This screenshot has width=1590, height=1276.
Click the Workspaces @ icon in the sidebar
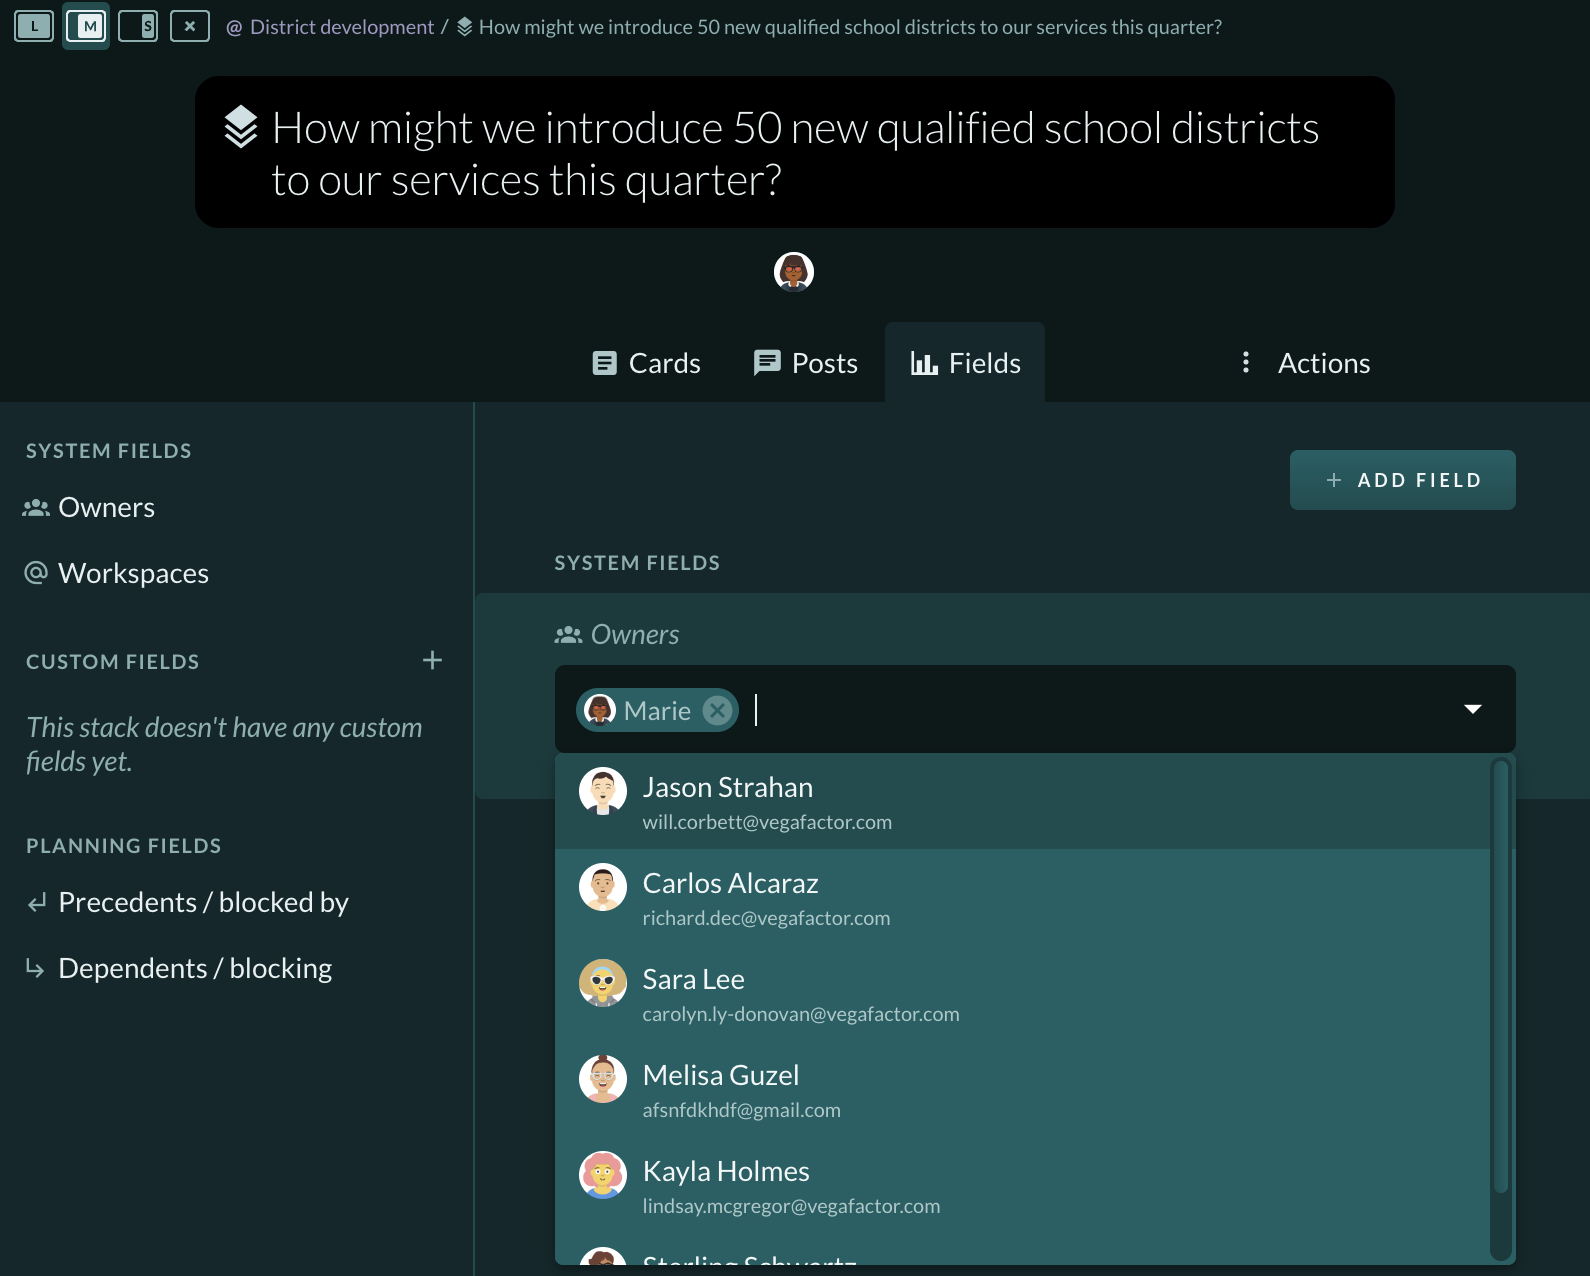click(36, 573)
